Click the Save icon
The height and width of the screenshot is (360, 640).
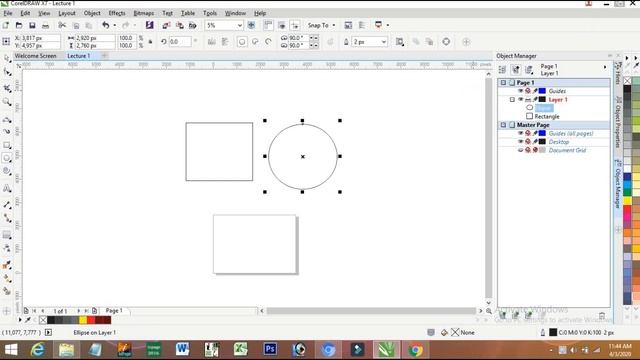[x=32, y=25]
